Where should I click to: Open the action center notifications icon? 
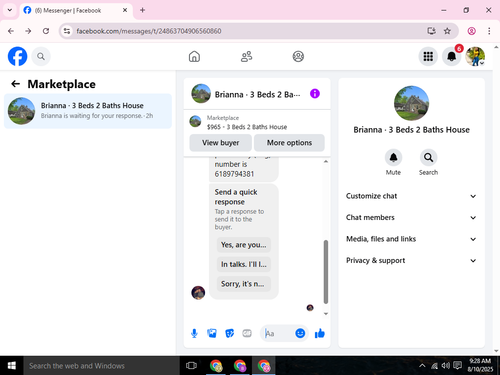(458, 366)
